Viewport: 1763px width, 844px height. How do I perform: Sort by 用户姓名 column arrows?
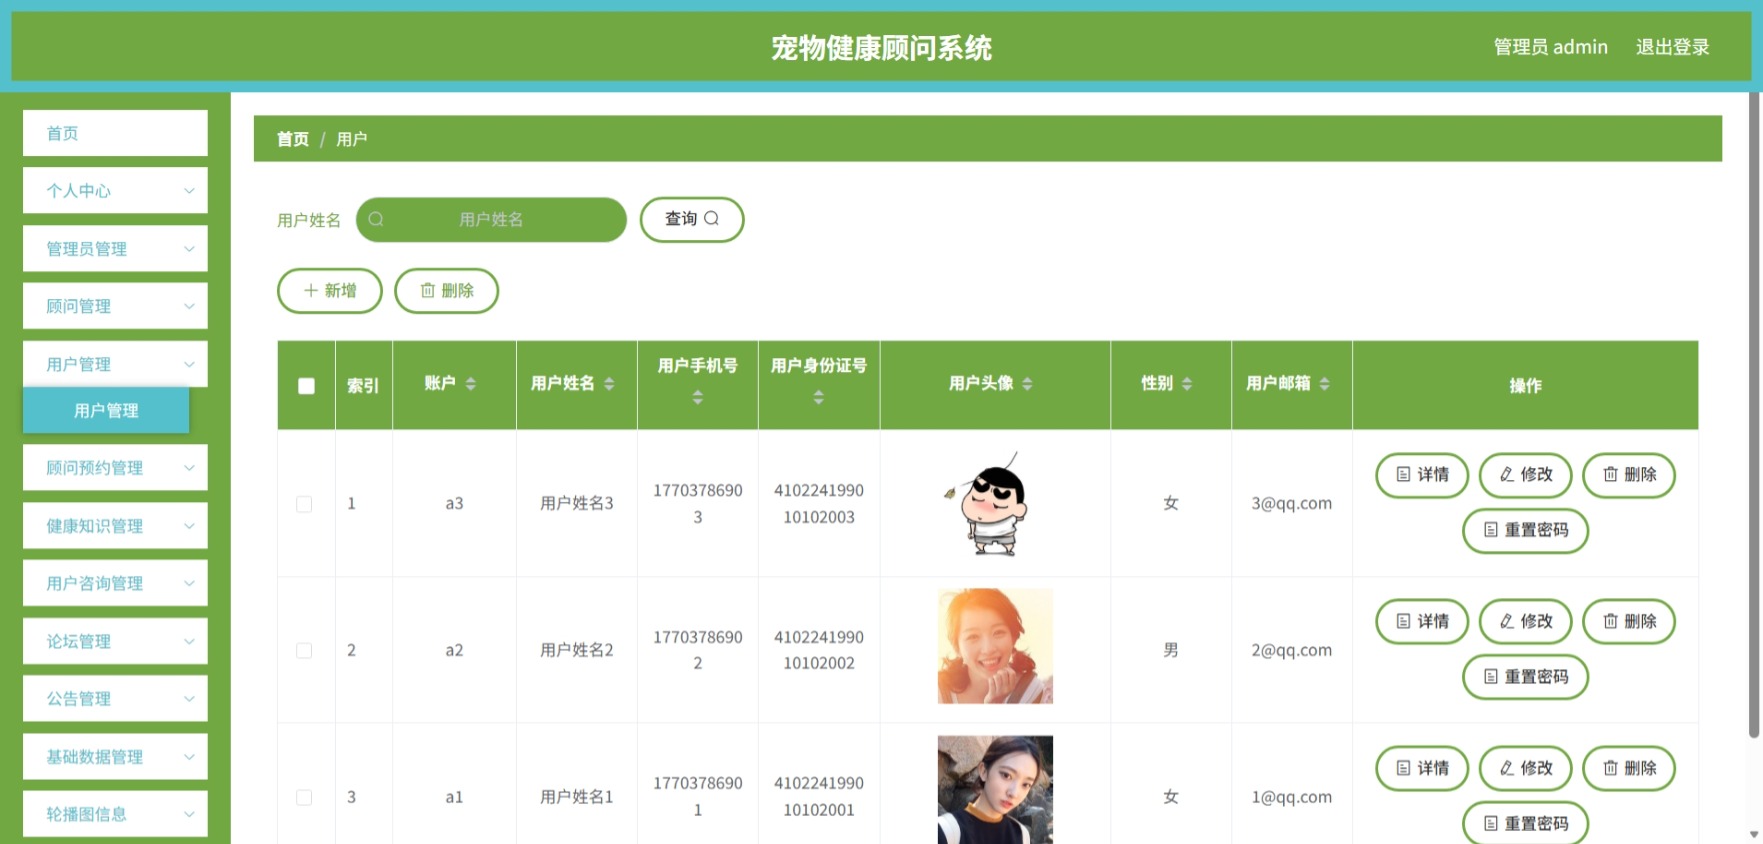coord(609,384)
